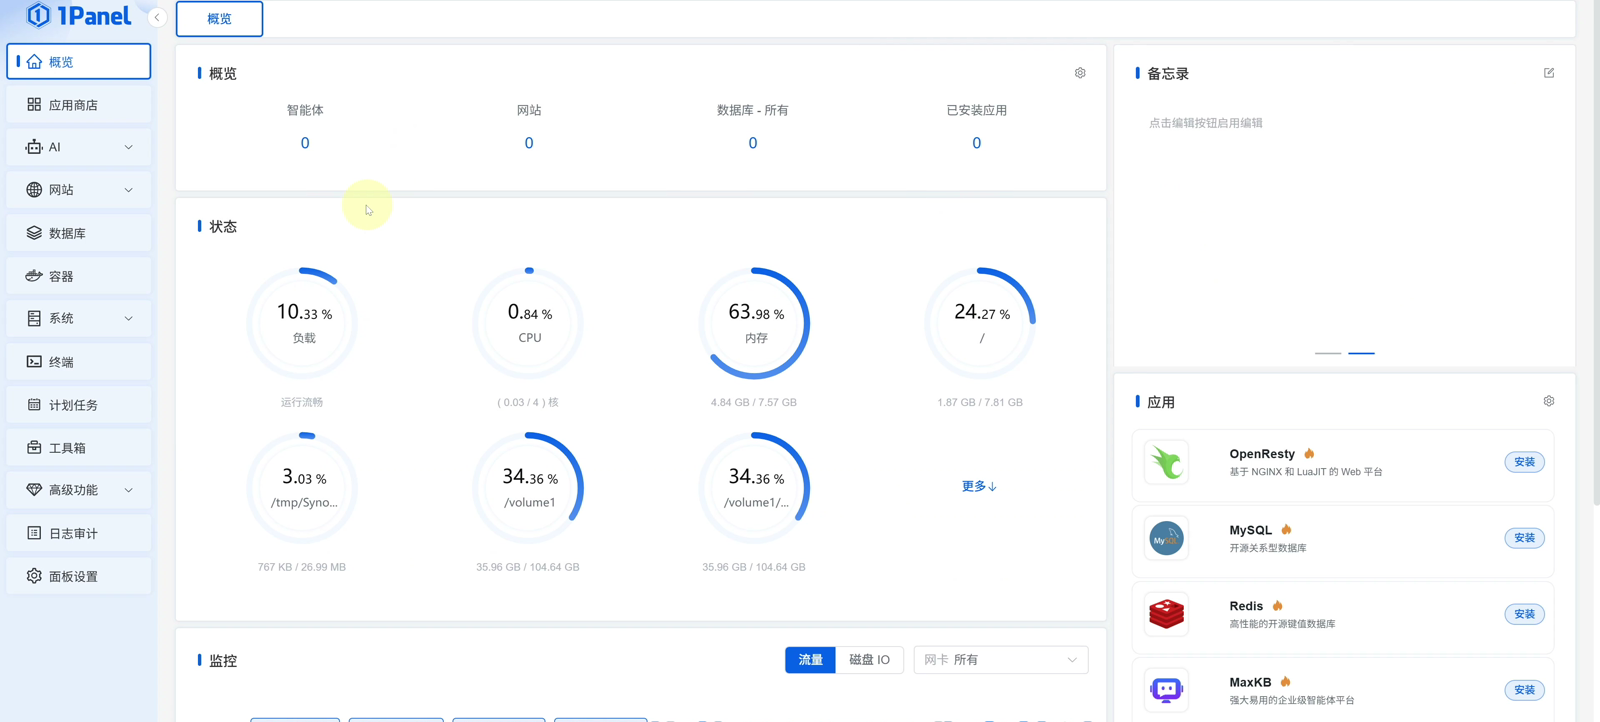Open the 网卡 所有 dropdown
The height and width of the screenshot is (722, 1600).
point(1001,660)
